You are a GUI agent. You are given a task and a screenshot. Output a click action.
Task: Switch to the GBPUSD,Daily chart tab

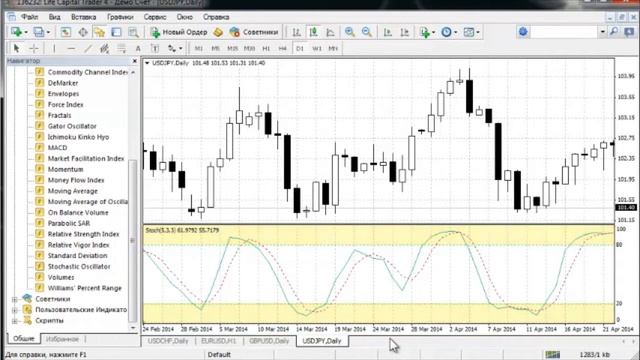(269, 341)
